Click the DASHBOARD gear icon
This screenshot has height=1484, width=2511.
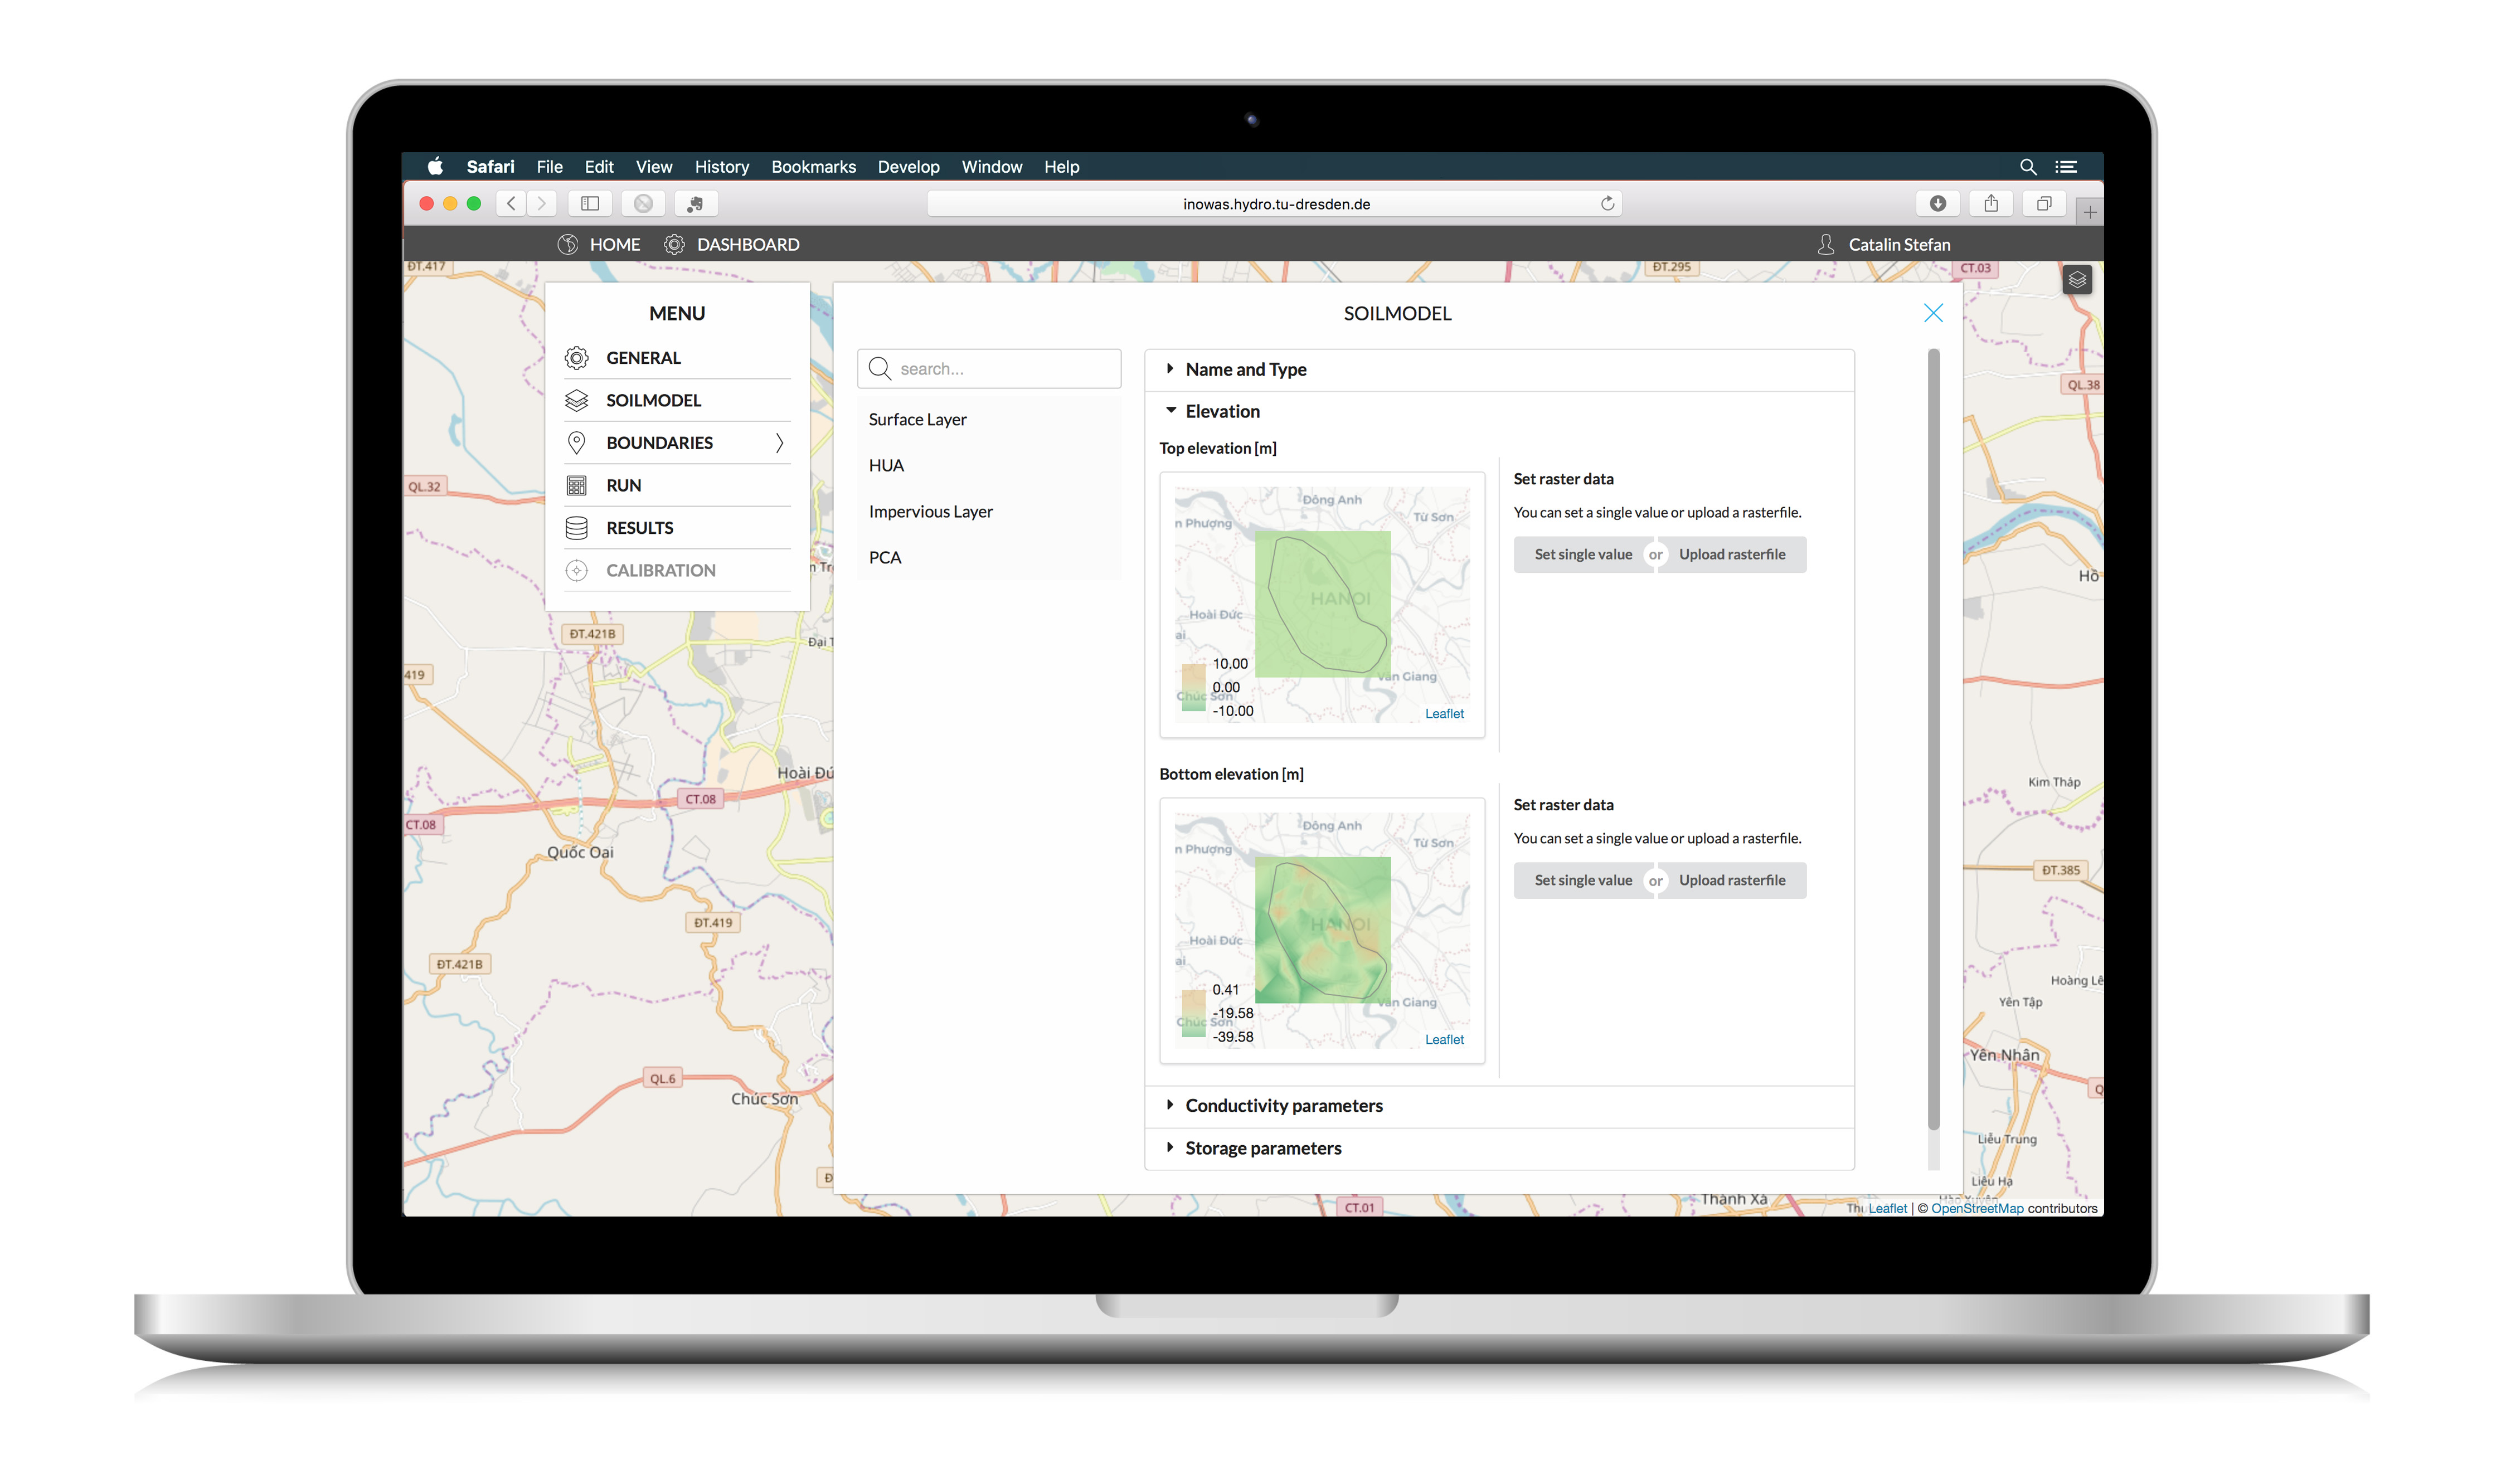(674, 245)
